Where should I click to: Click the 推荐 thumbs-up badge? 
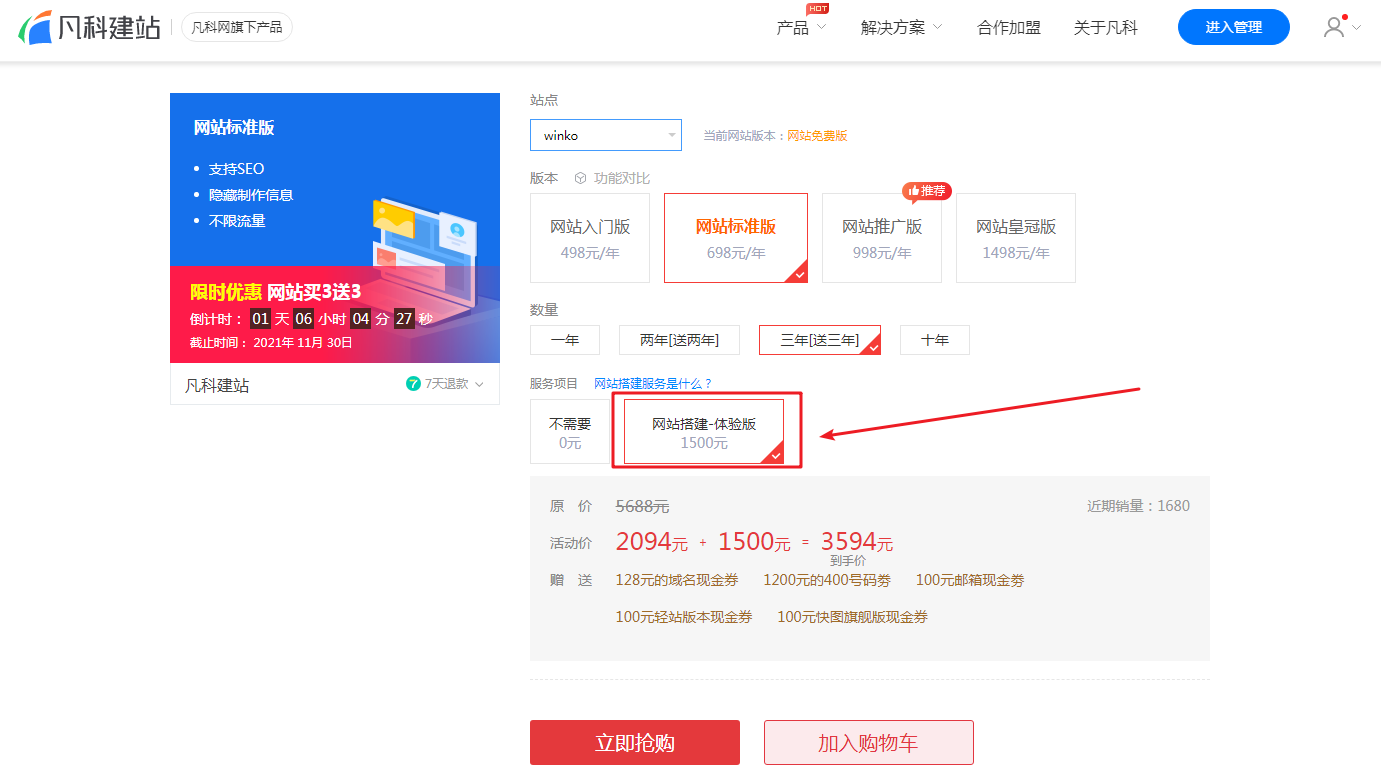point(926,191)
